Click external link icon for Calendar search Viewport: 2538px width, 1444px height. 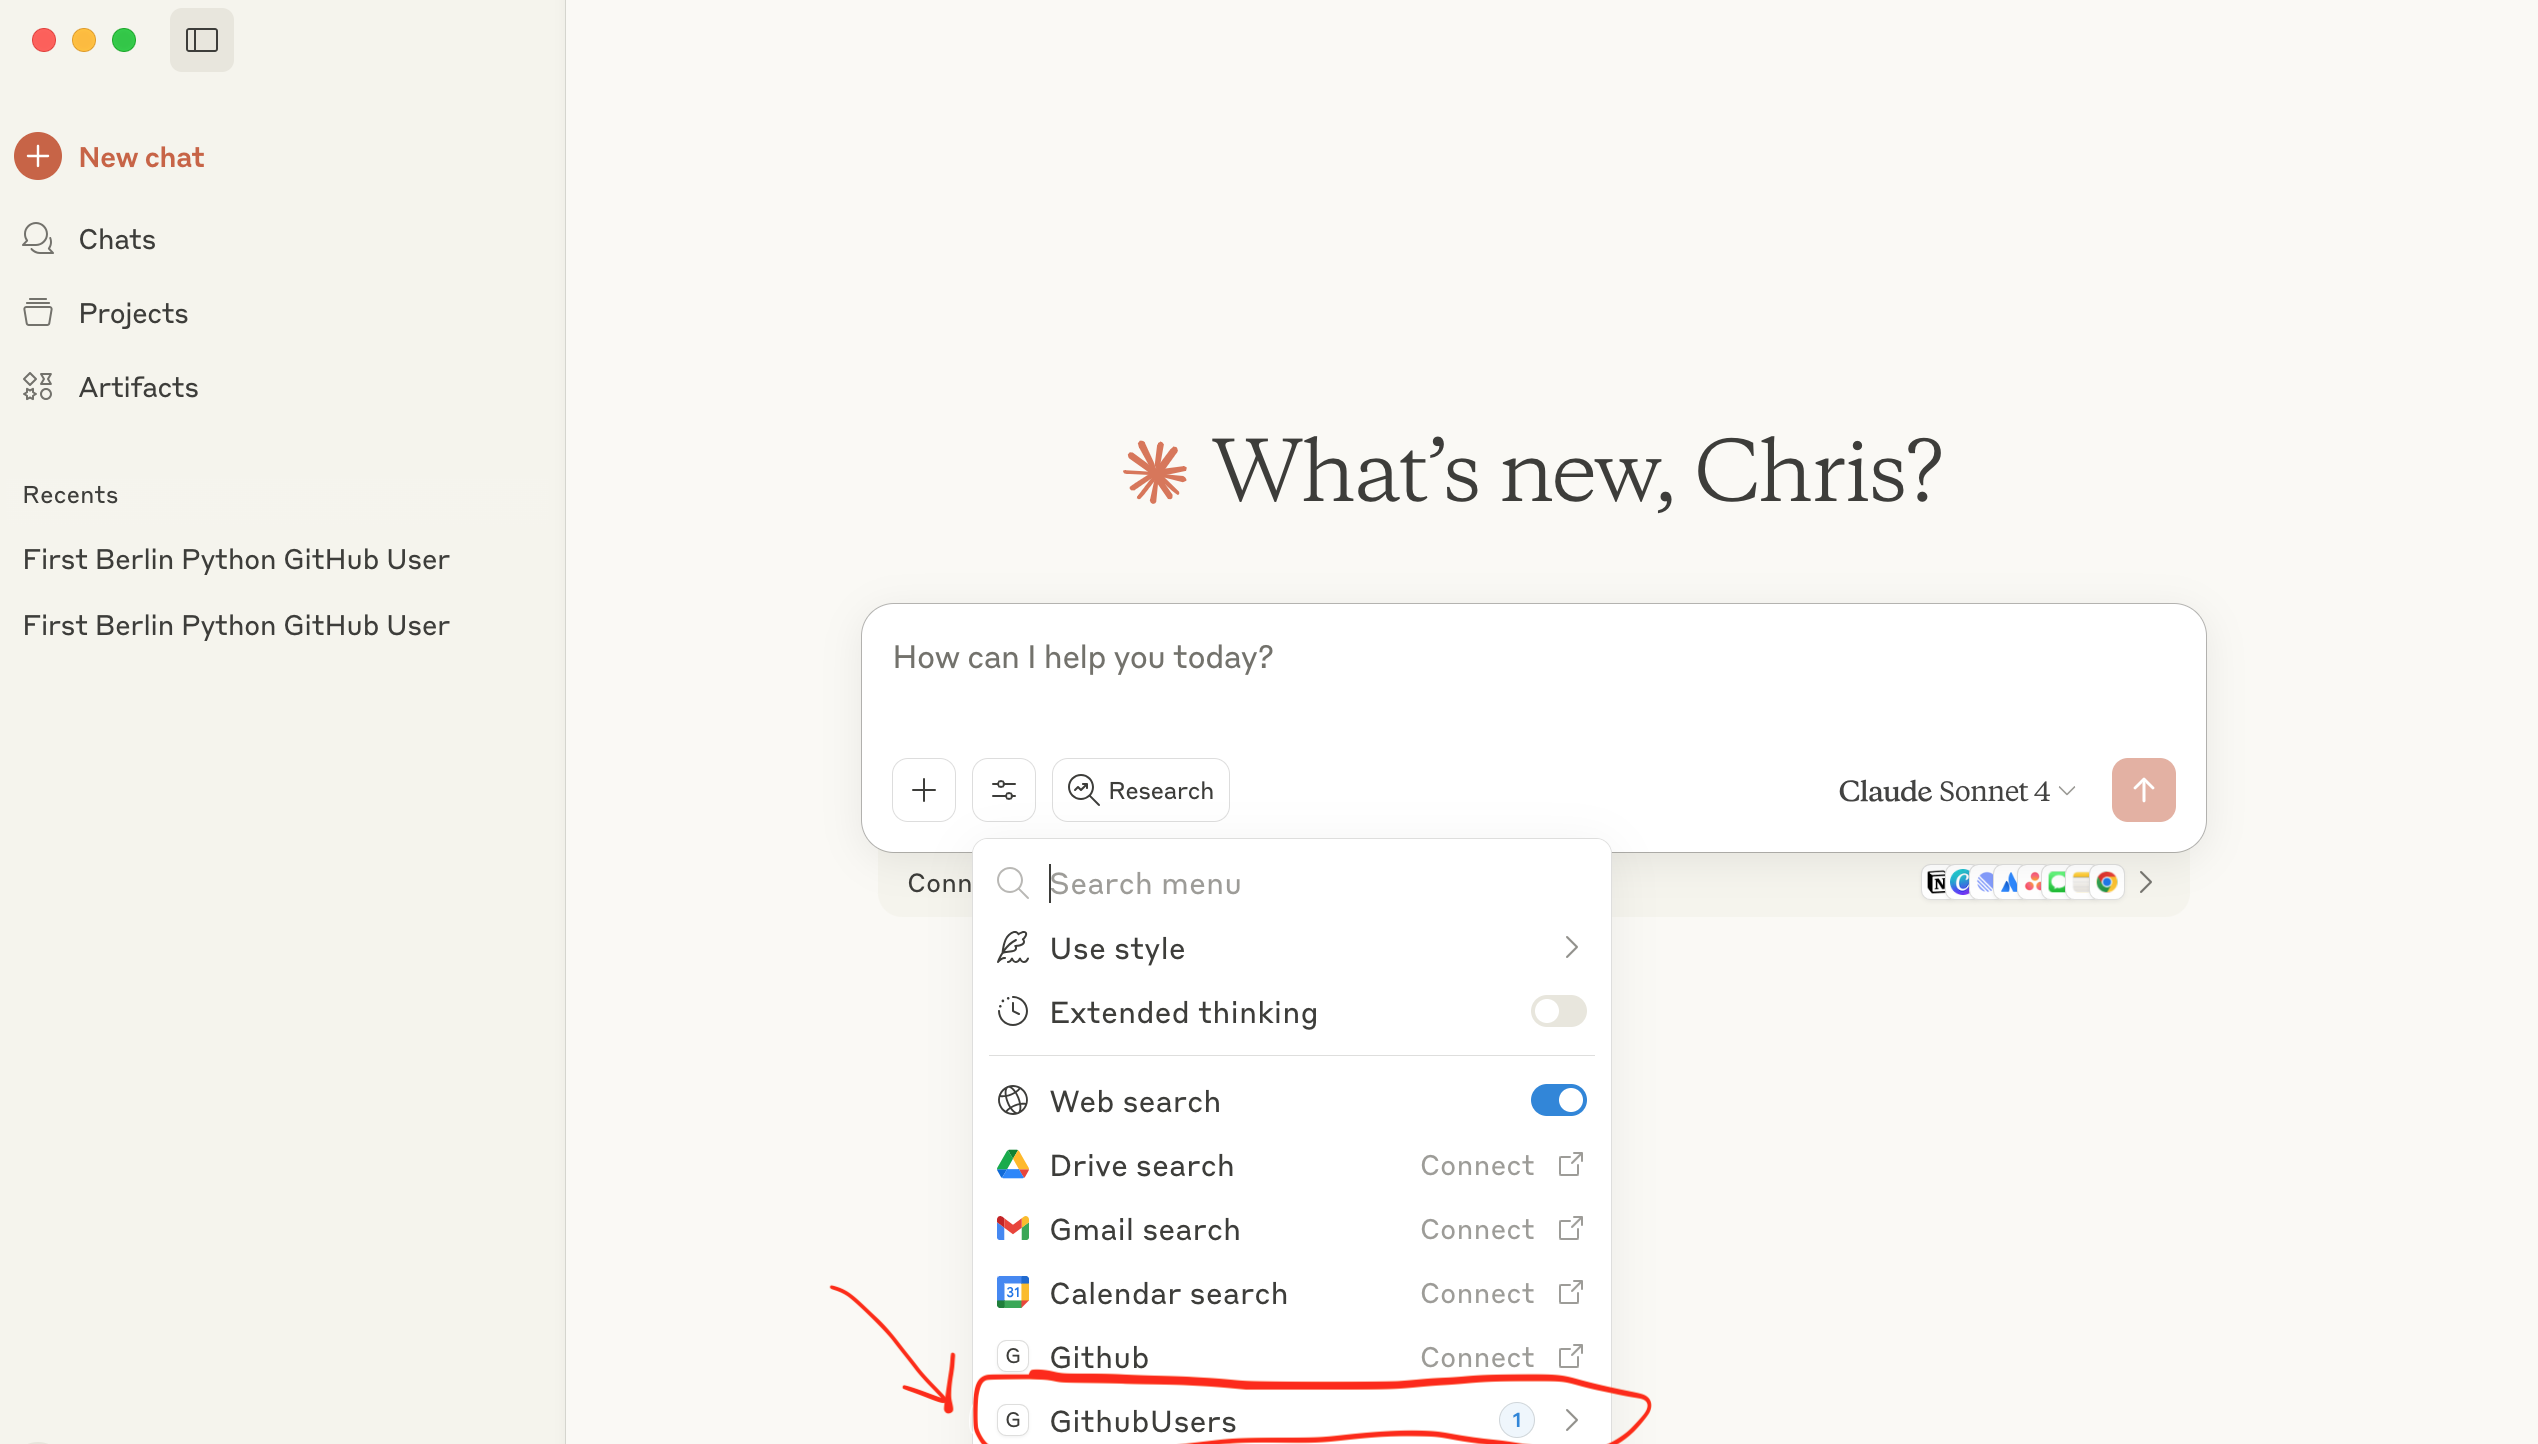click(x=1571, y=1292)
